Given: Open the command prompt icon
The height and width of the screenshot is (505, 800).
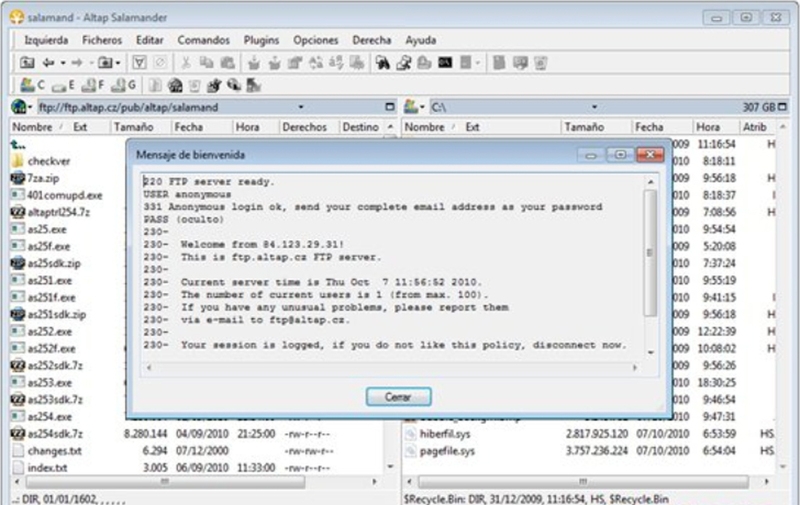Looking at the screenshot, I should 445,63.
